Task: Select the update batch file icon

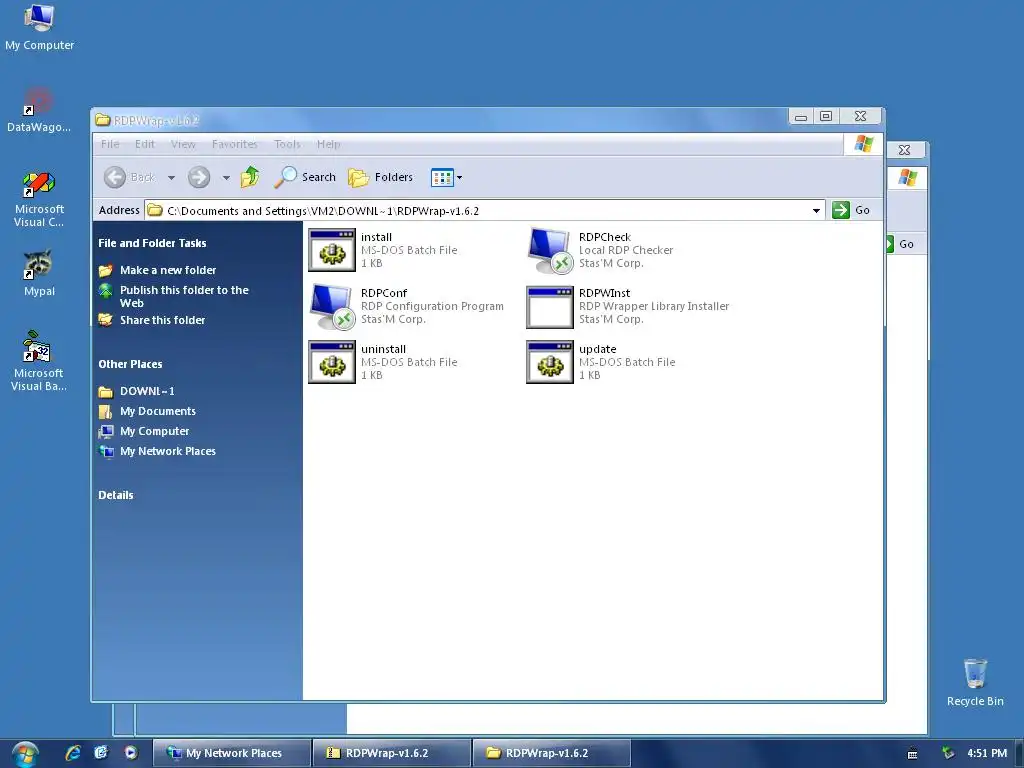Action: [x=550, y=362]
